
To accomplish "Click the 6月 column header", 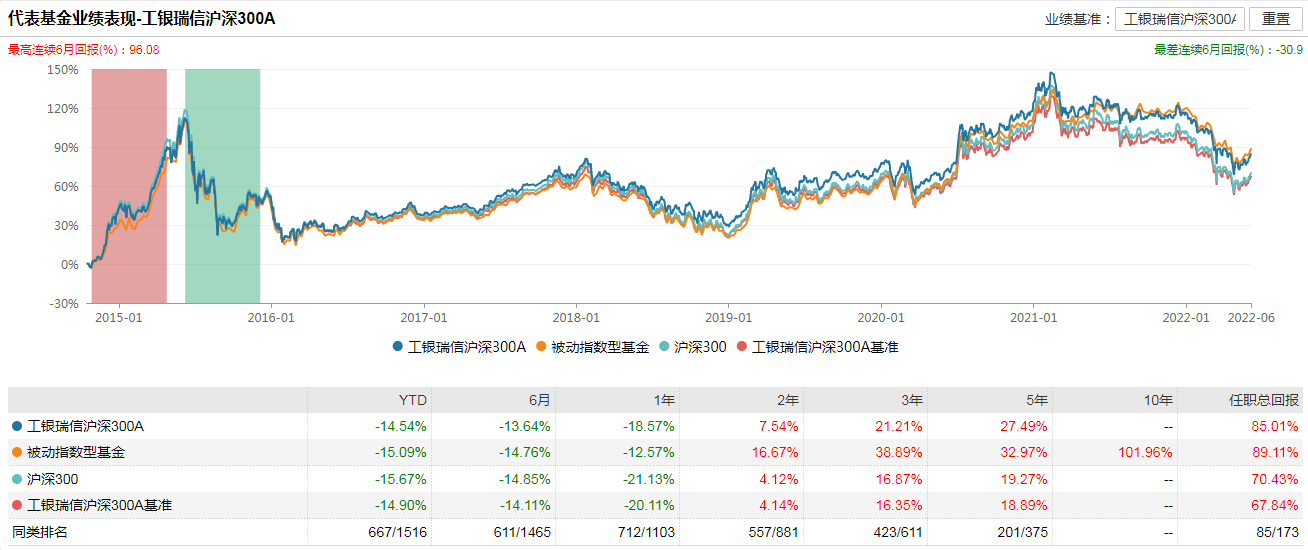I will coord(538,400).
